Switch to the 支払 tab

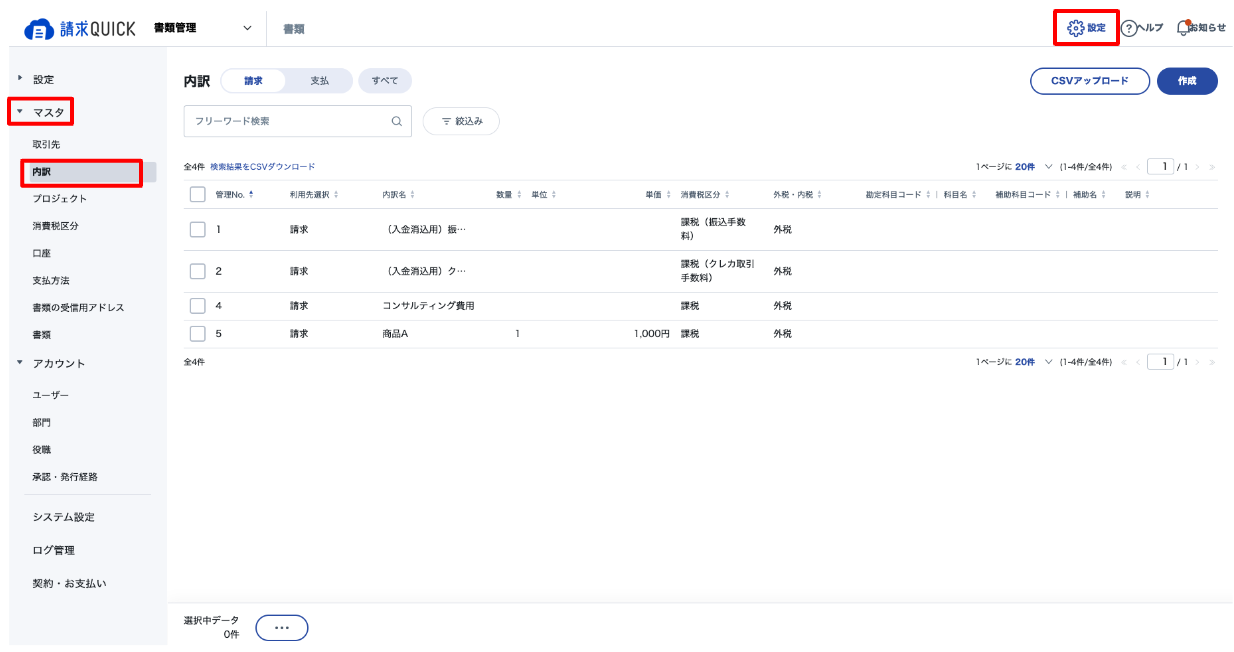[319, 81]
